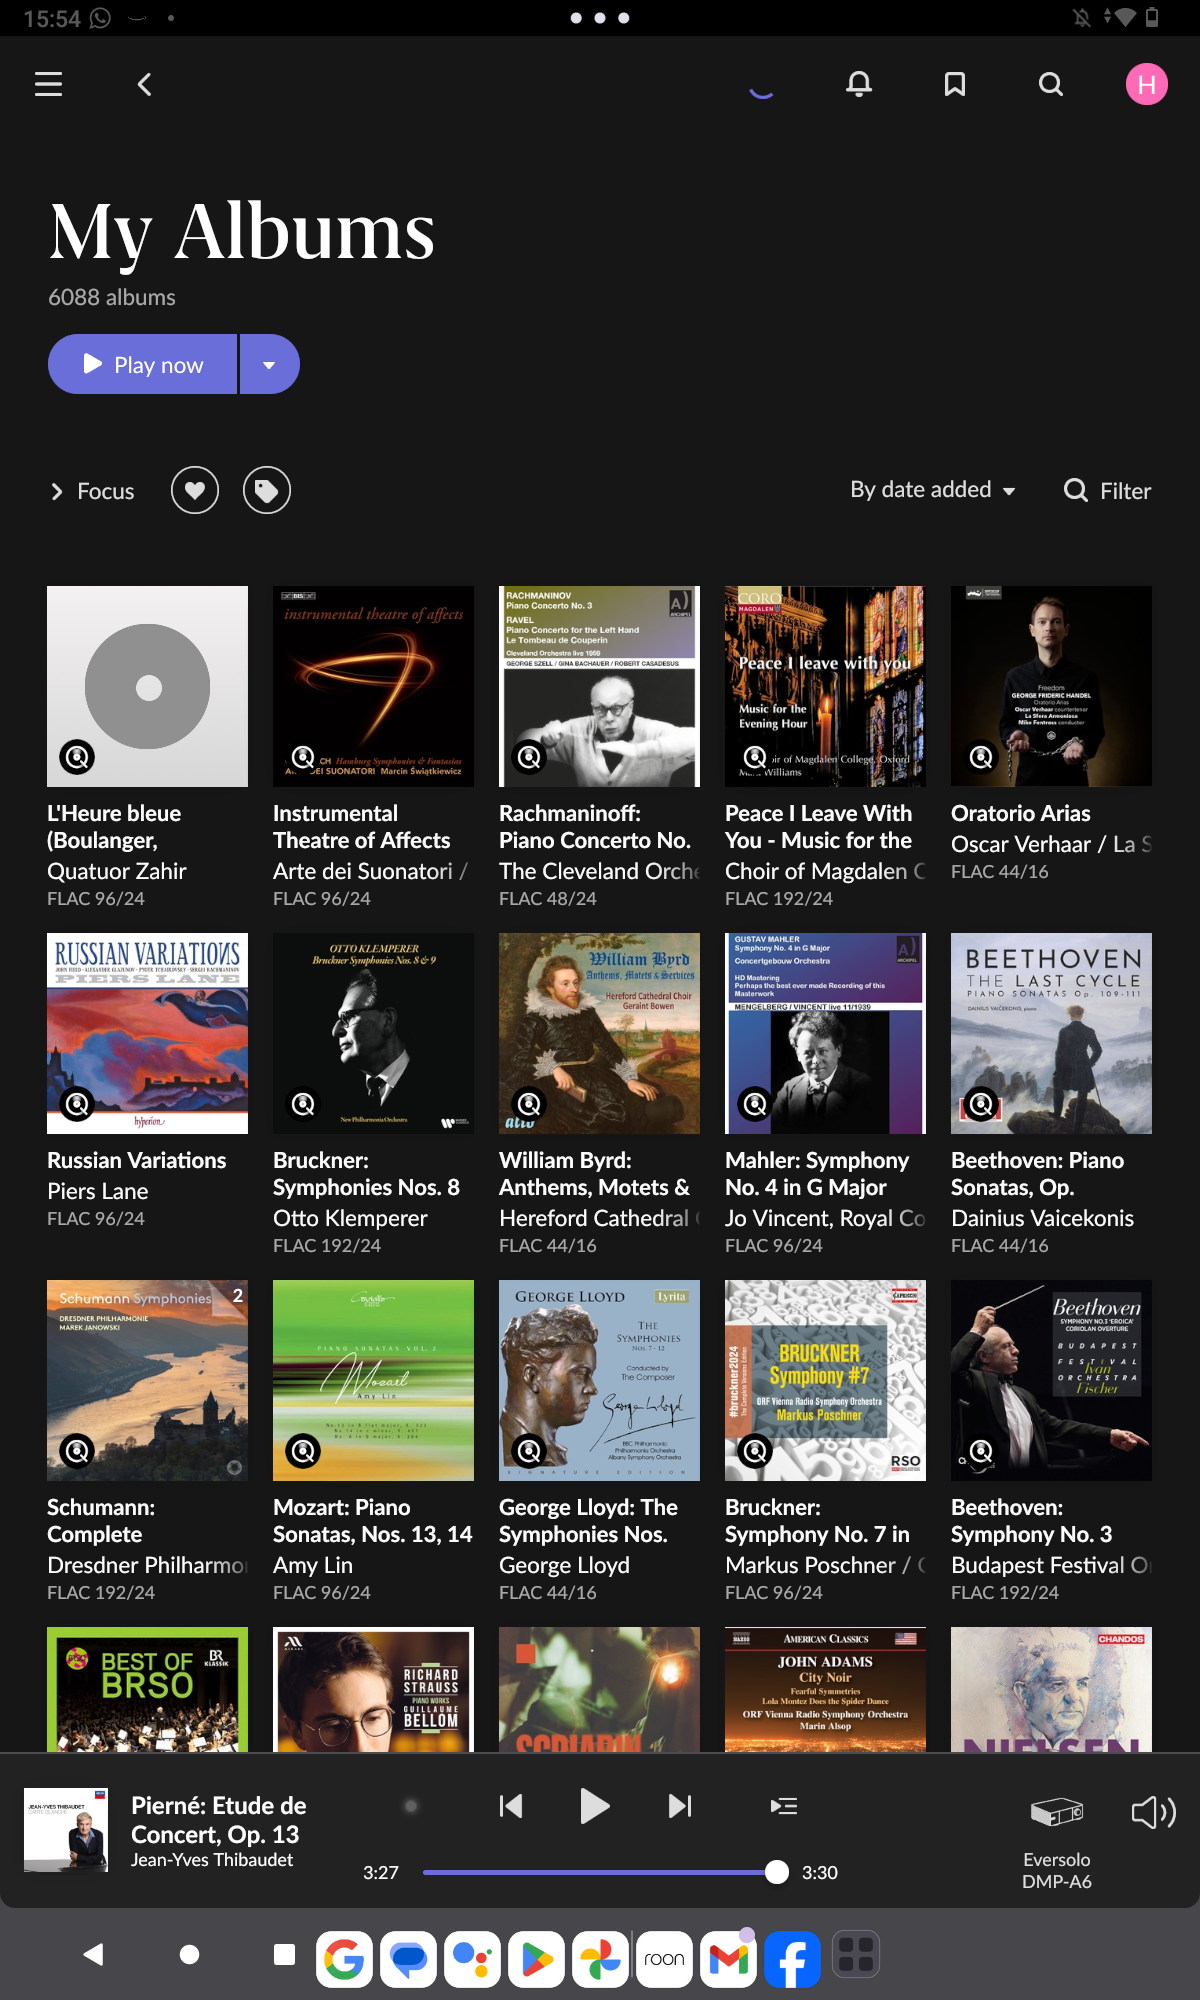Viewport: 1200px width, 2000px height.
Task: Open bookmarks icon in top bar
Action: click(x=955, y=84)
